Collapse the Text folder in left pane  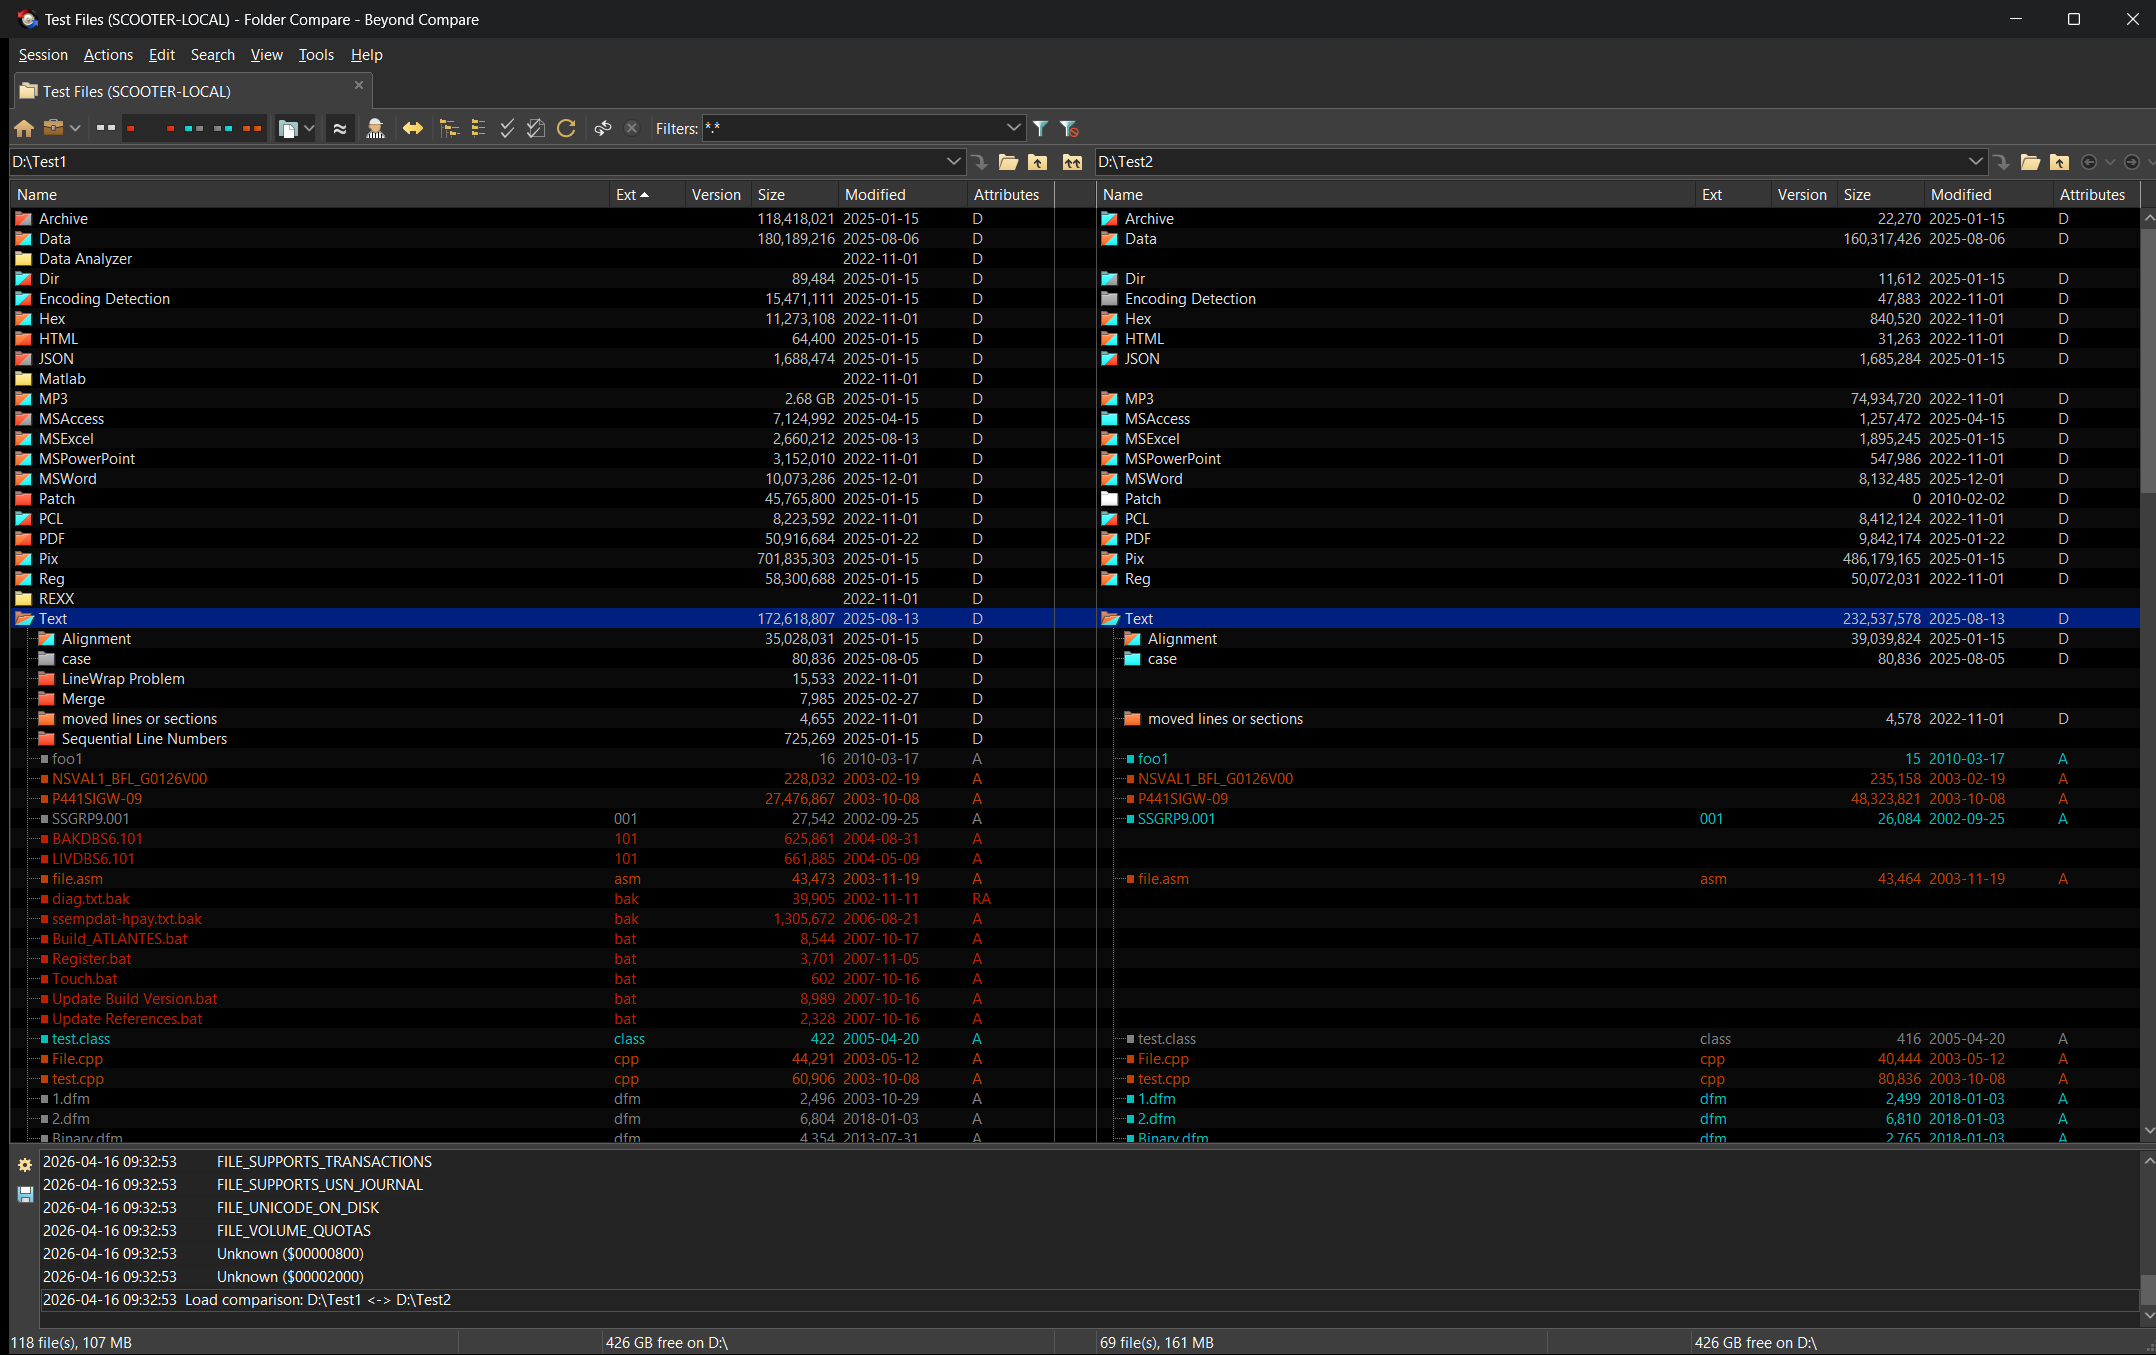point(24,619)
